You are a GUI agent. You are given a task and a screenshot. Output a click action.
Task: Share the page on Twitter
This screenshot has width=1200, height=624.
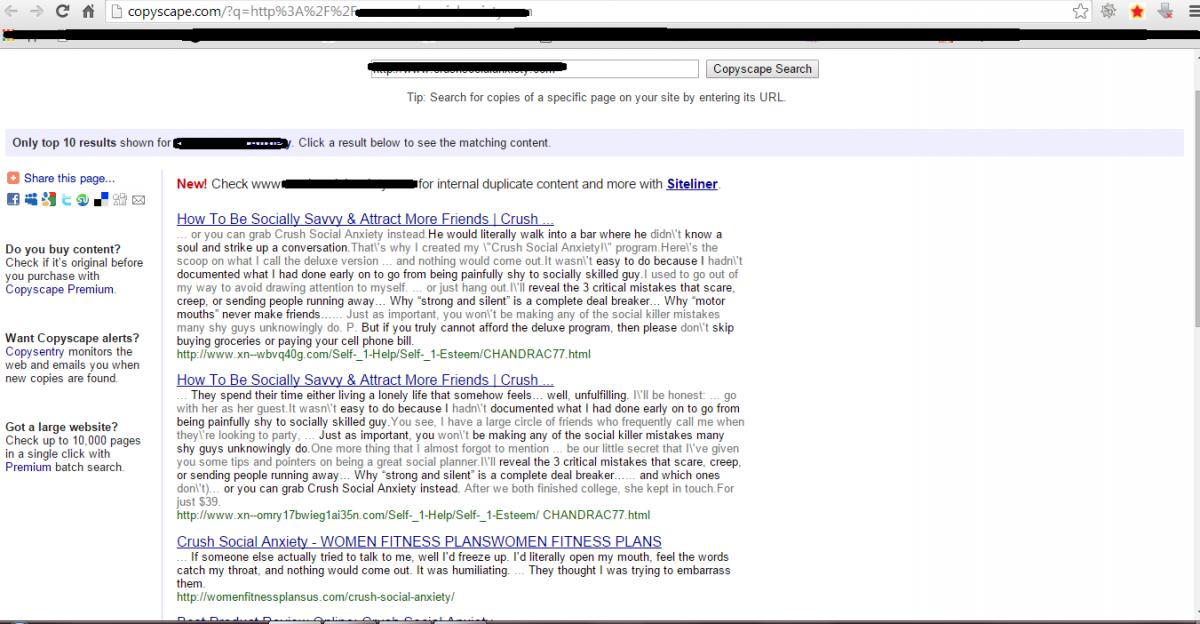tap(66, 199)
